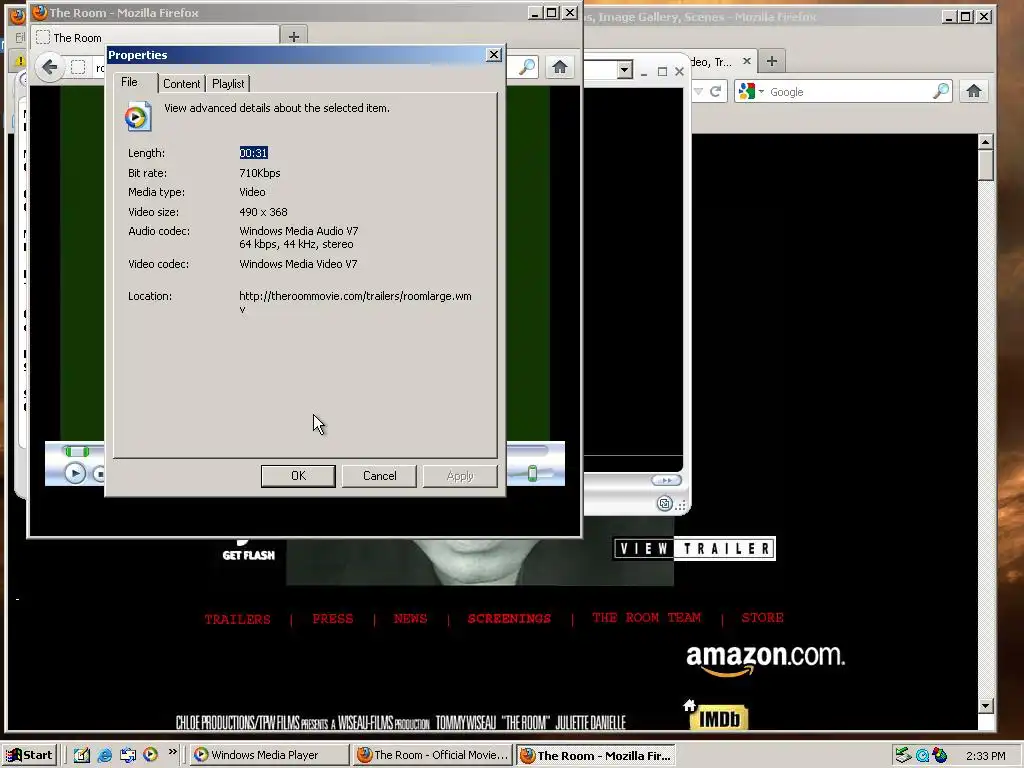Screen dimensions: 1024x768
Task: Click the Windows Media Audio V7 text
Action: [298, 231]
